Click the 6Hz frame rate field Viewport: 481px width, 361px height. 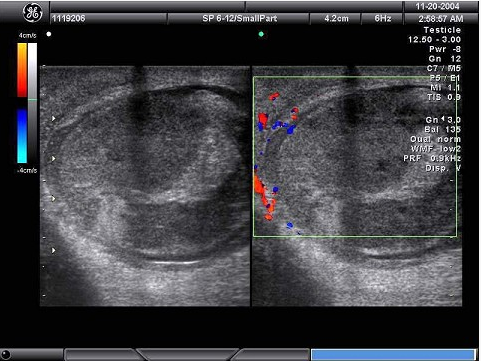[382, 18]
